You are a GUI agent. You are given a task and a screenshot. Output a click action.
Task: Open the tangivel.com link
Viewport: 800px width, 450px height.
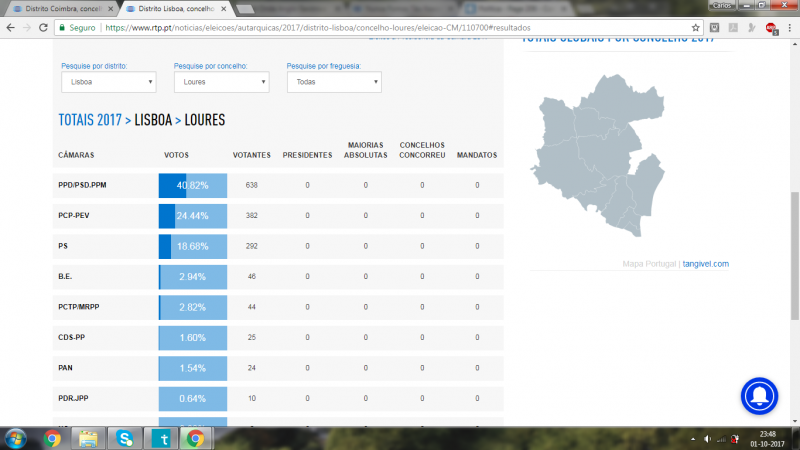(706, 264)
